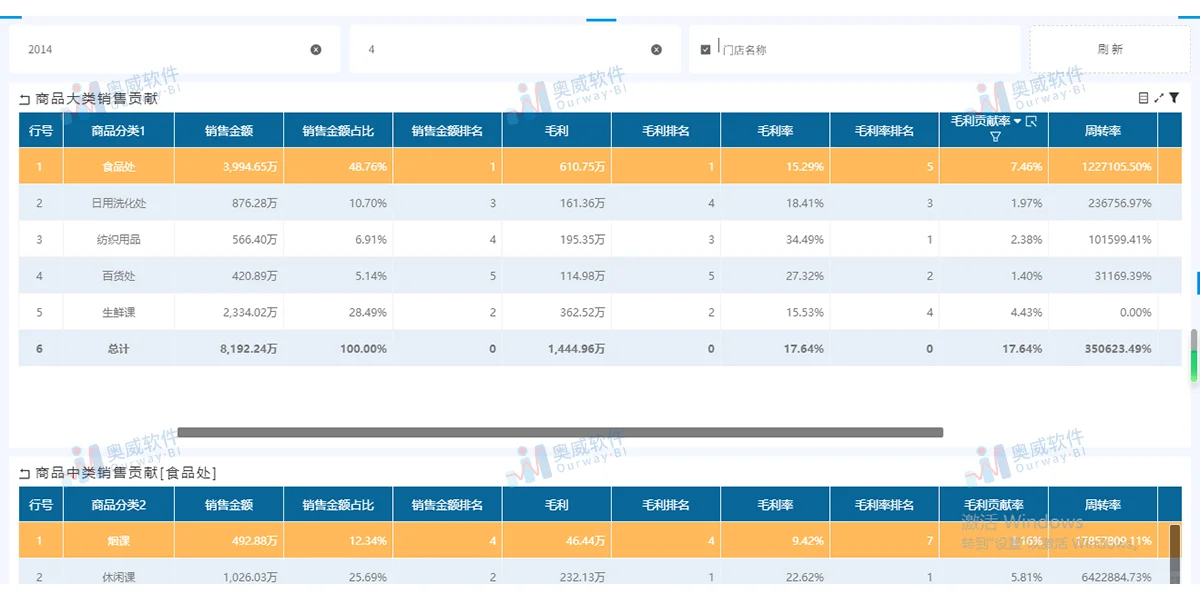The height and width of the screenshot is (600, 1200).
Task: Sort by clicking the 销售金额 column header
Action: (229, 129)
